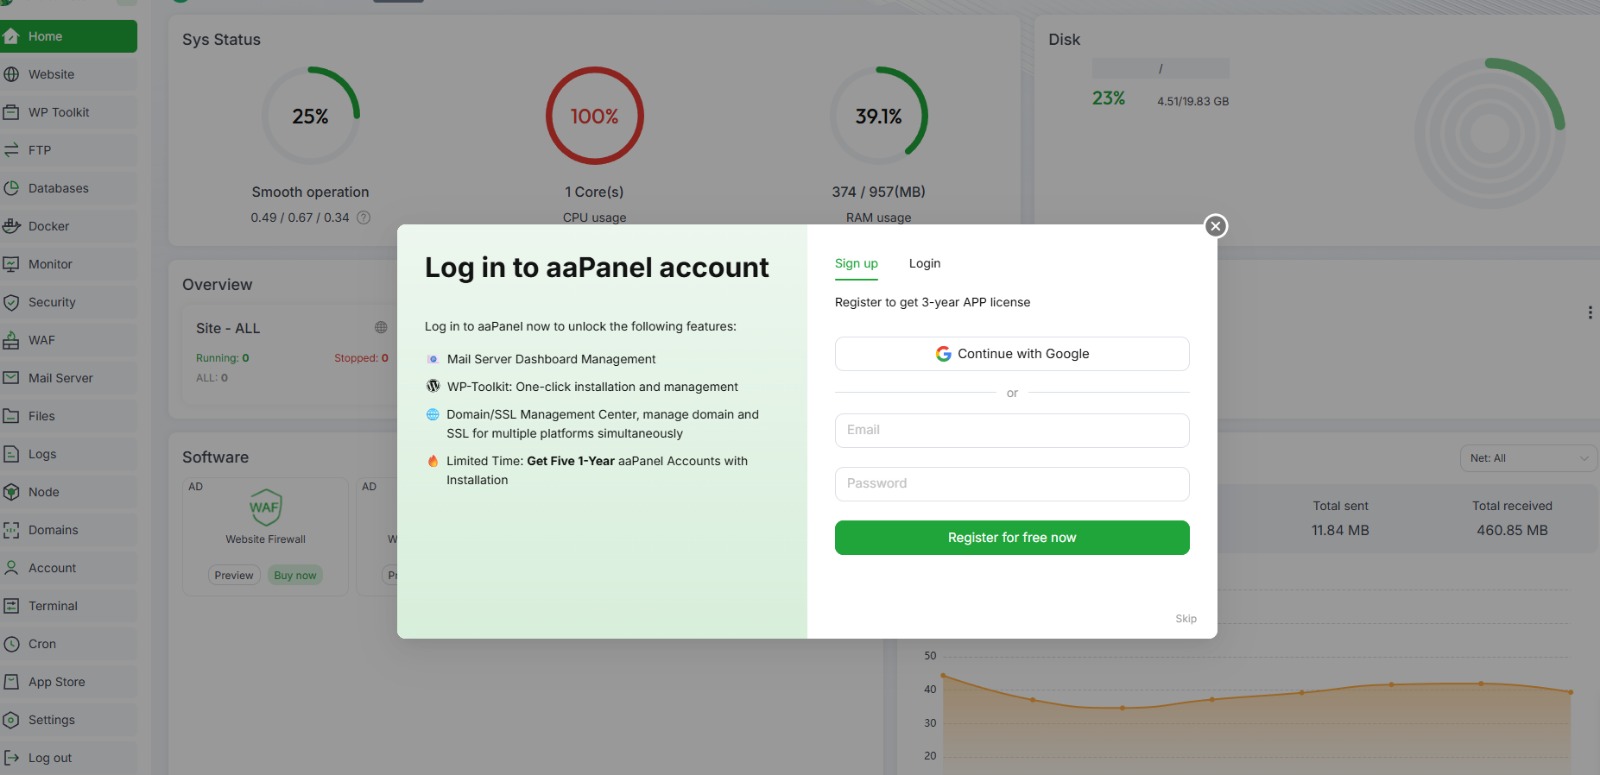Click the Security shield icon

click(12, 302)
